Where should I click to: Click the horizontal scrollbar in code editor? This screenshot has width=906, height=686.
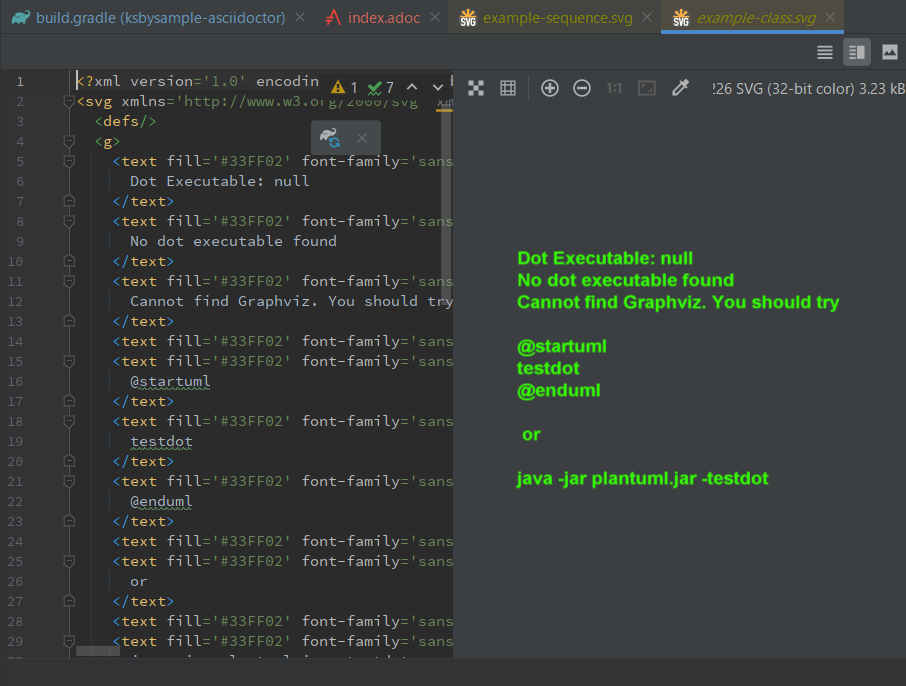(98, 651)
